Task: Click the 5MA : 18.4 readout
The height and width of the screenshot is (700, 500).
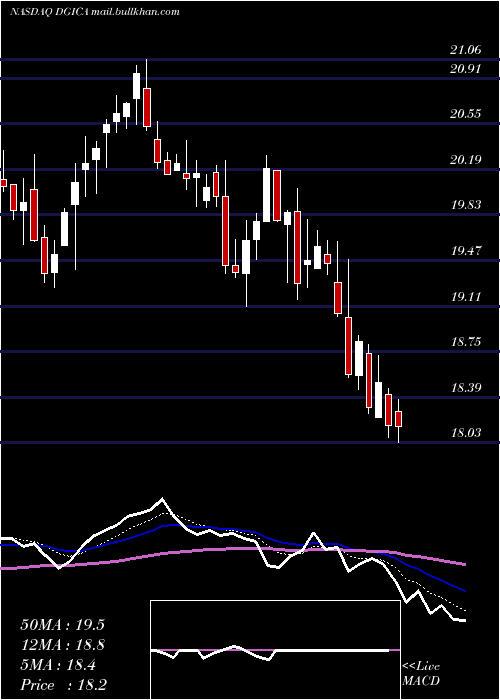Action: coord(58,665)
